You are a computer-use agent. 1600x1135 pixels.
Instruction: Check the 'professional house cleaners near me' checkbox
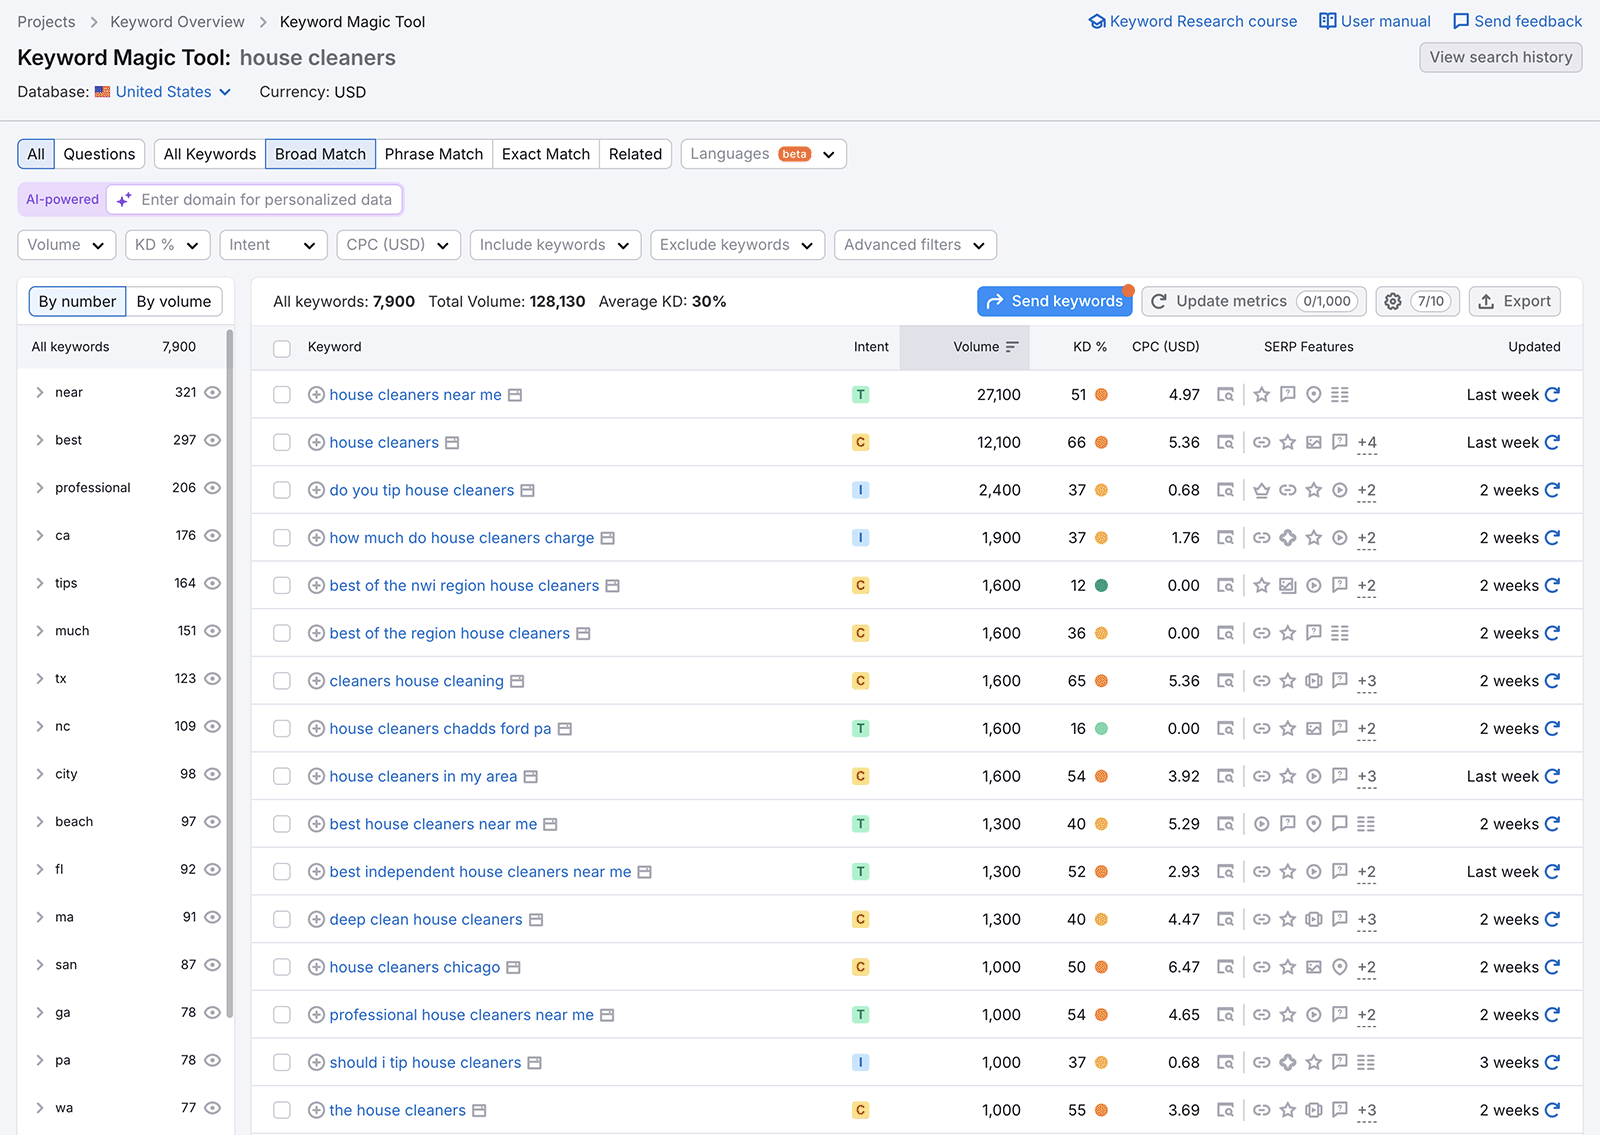click(x=282, y=1015)
